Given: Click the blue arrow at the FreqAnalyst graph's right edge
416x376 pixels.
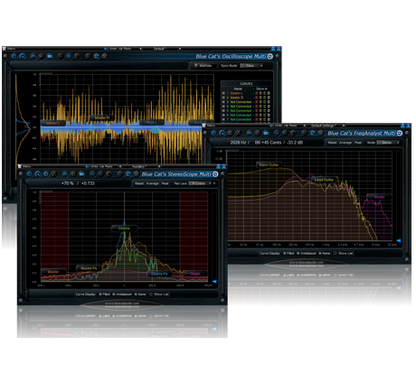Looking at the screenshot, I should [x=398, y=240].
